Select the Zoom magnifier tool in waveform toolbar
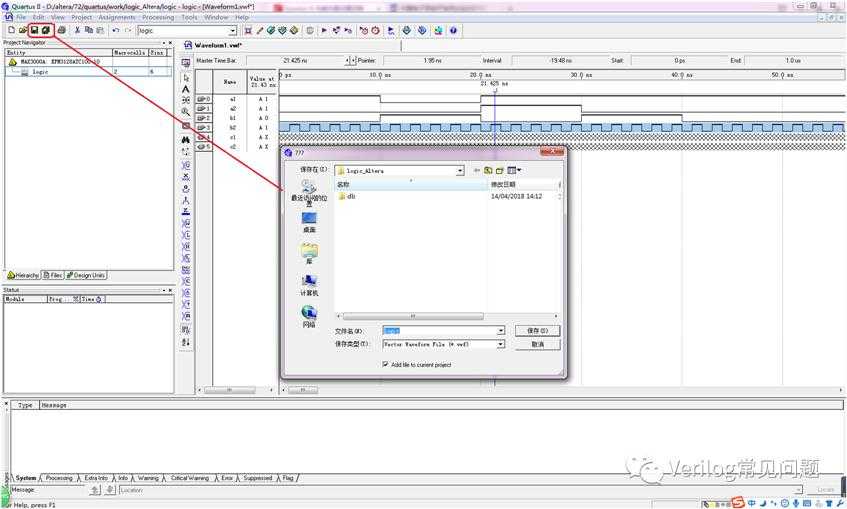Viewport: 847px width, 509px height. pyautogui.click(x=186, y=112)
